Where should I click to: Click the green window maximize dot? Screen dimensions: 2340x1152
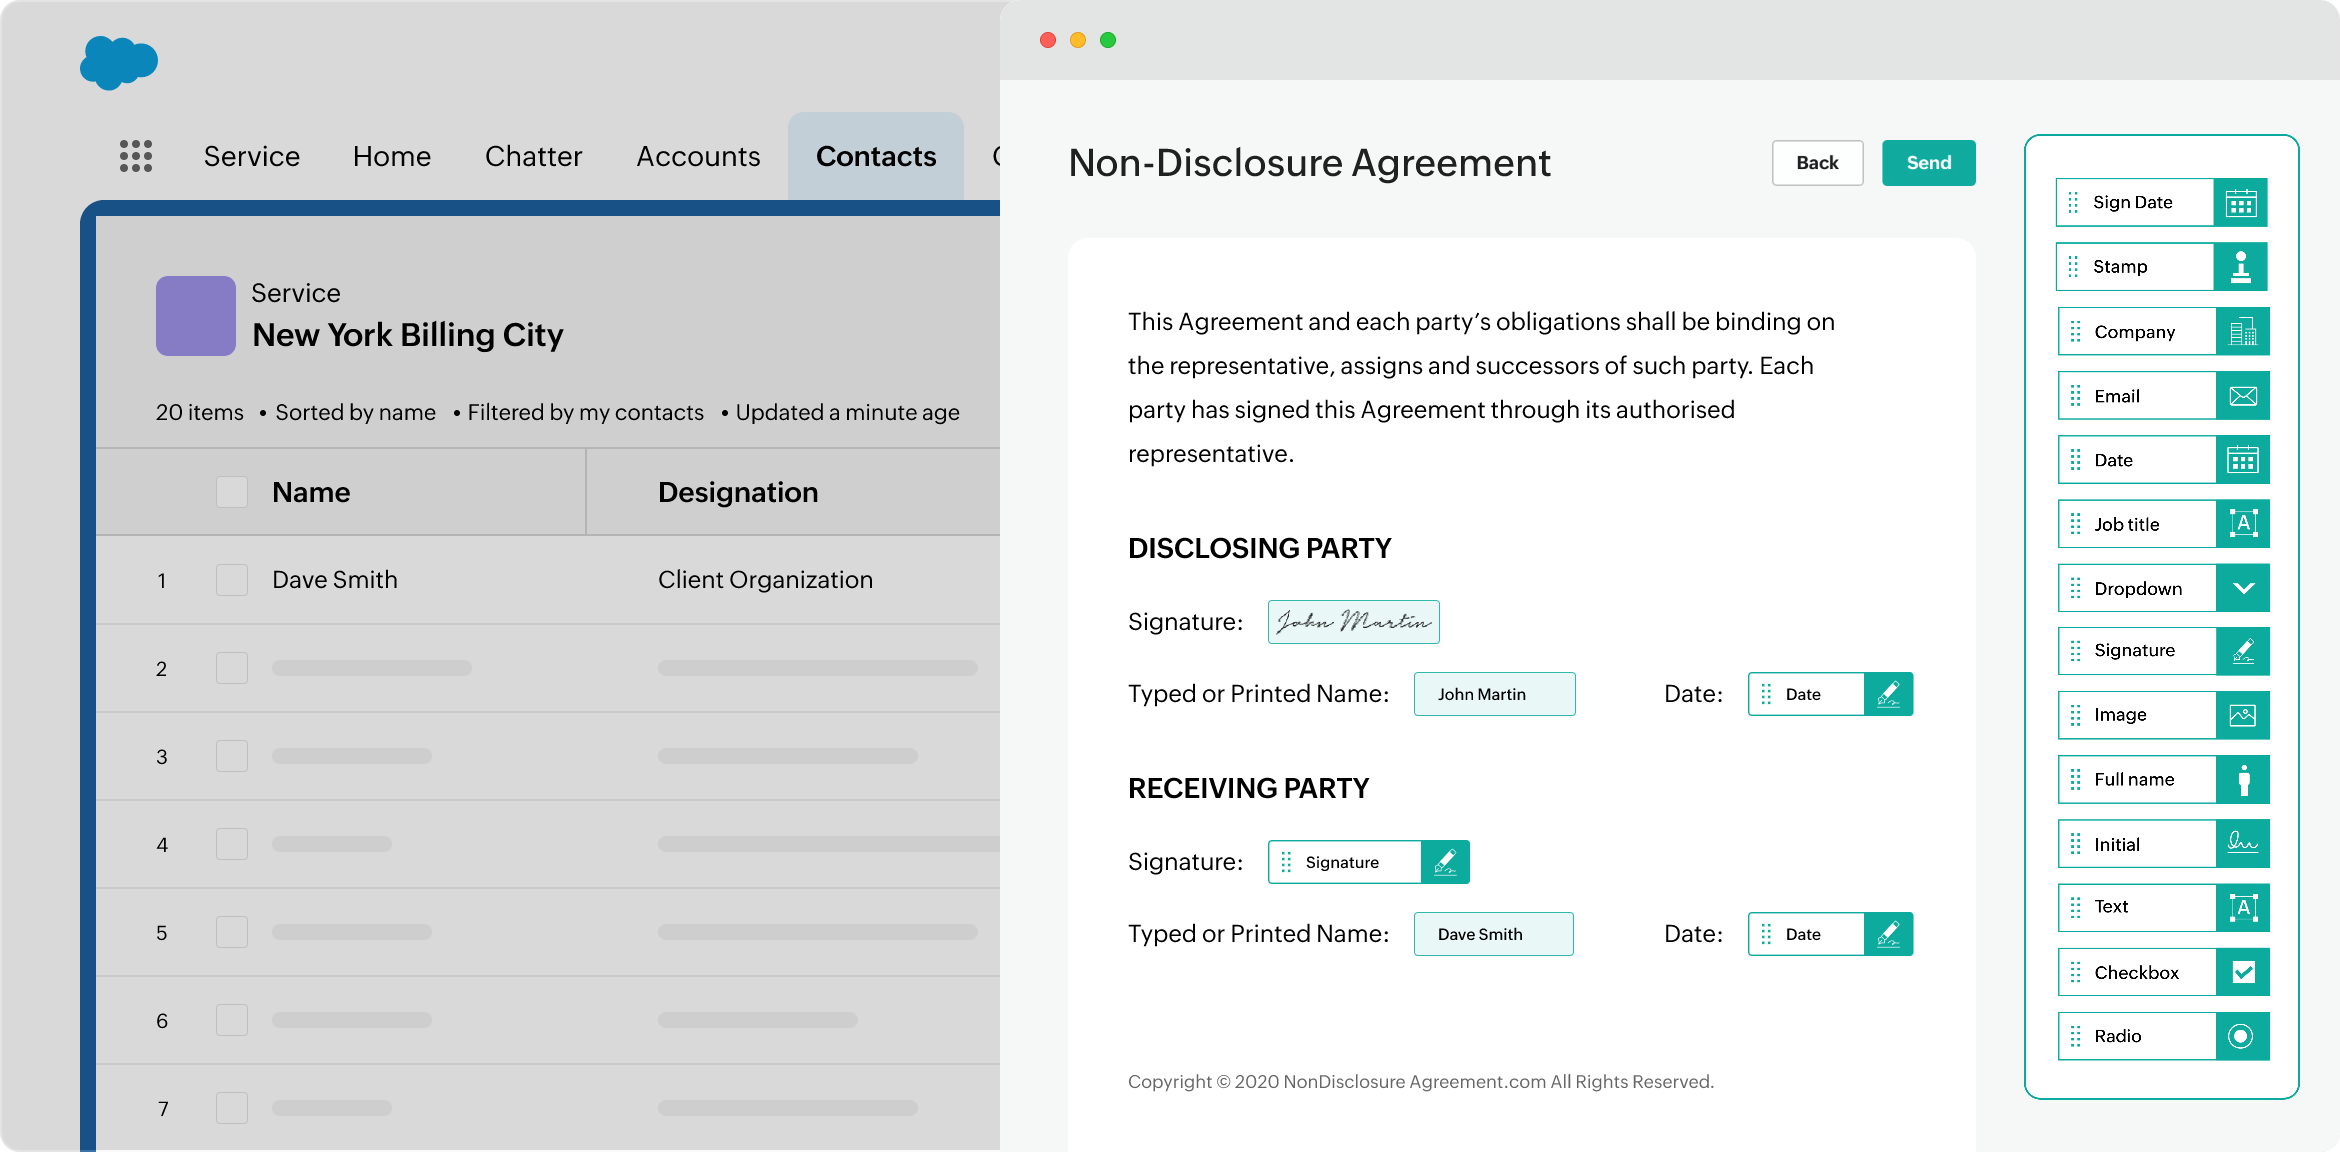tap(1108, 40)
